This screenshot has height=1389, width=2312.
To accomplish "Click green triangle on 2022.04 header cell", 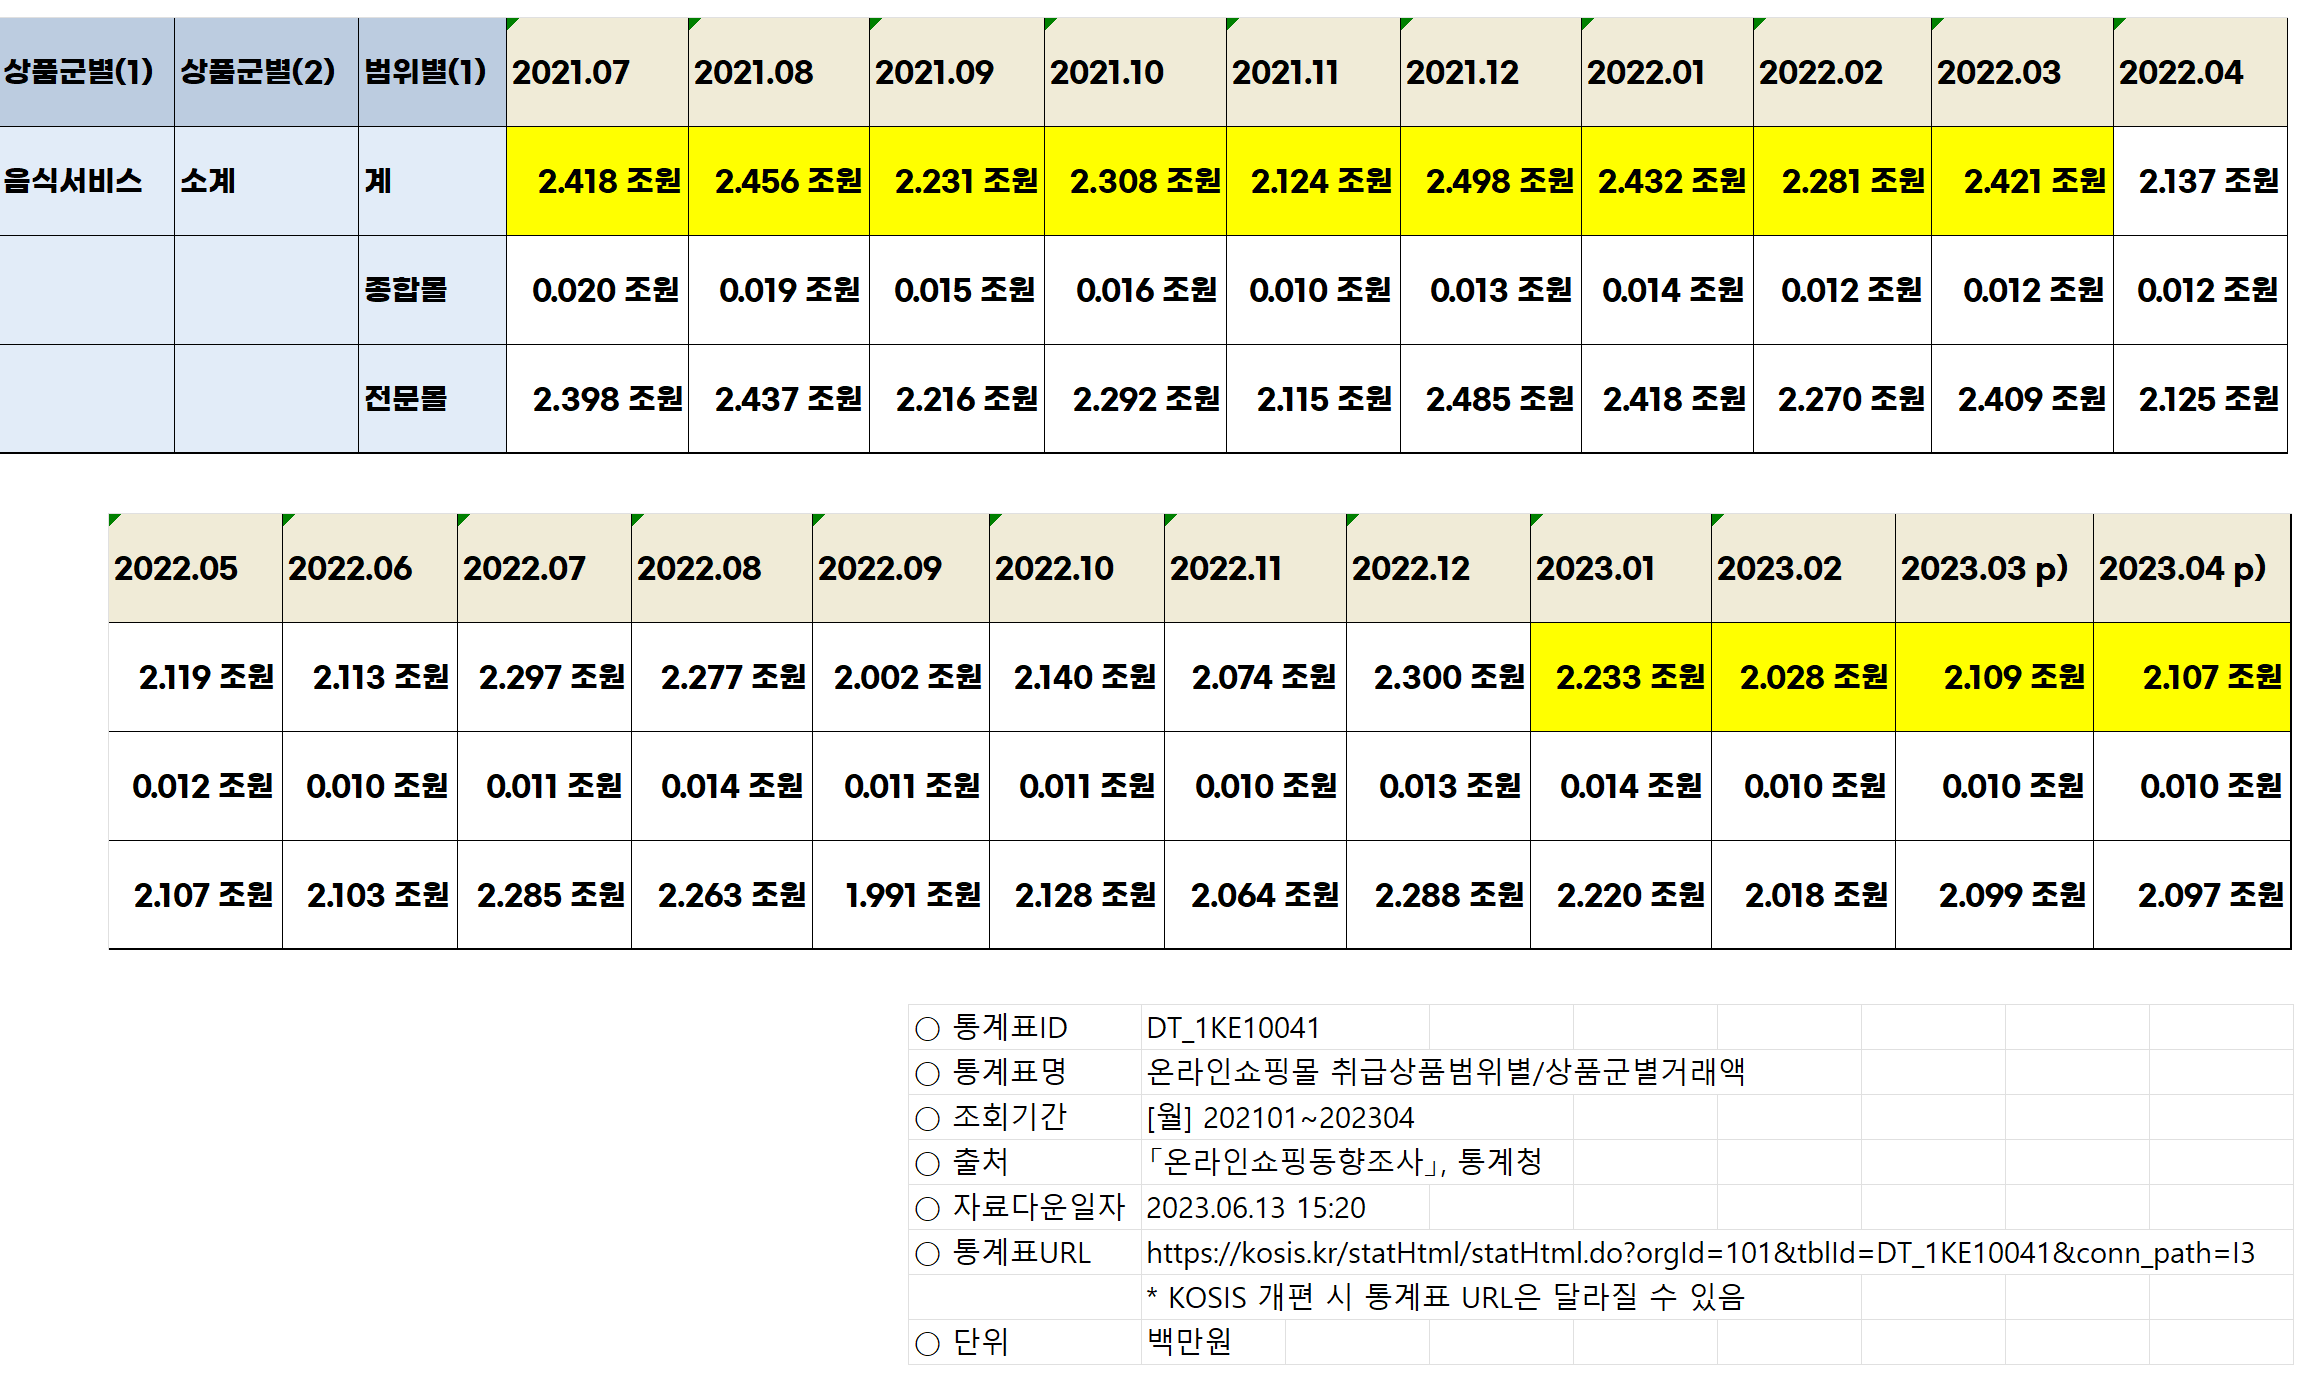I will click(2118, 22).
